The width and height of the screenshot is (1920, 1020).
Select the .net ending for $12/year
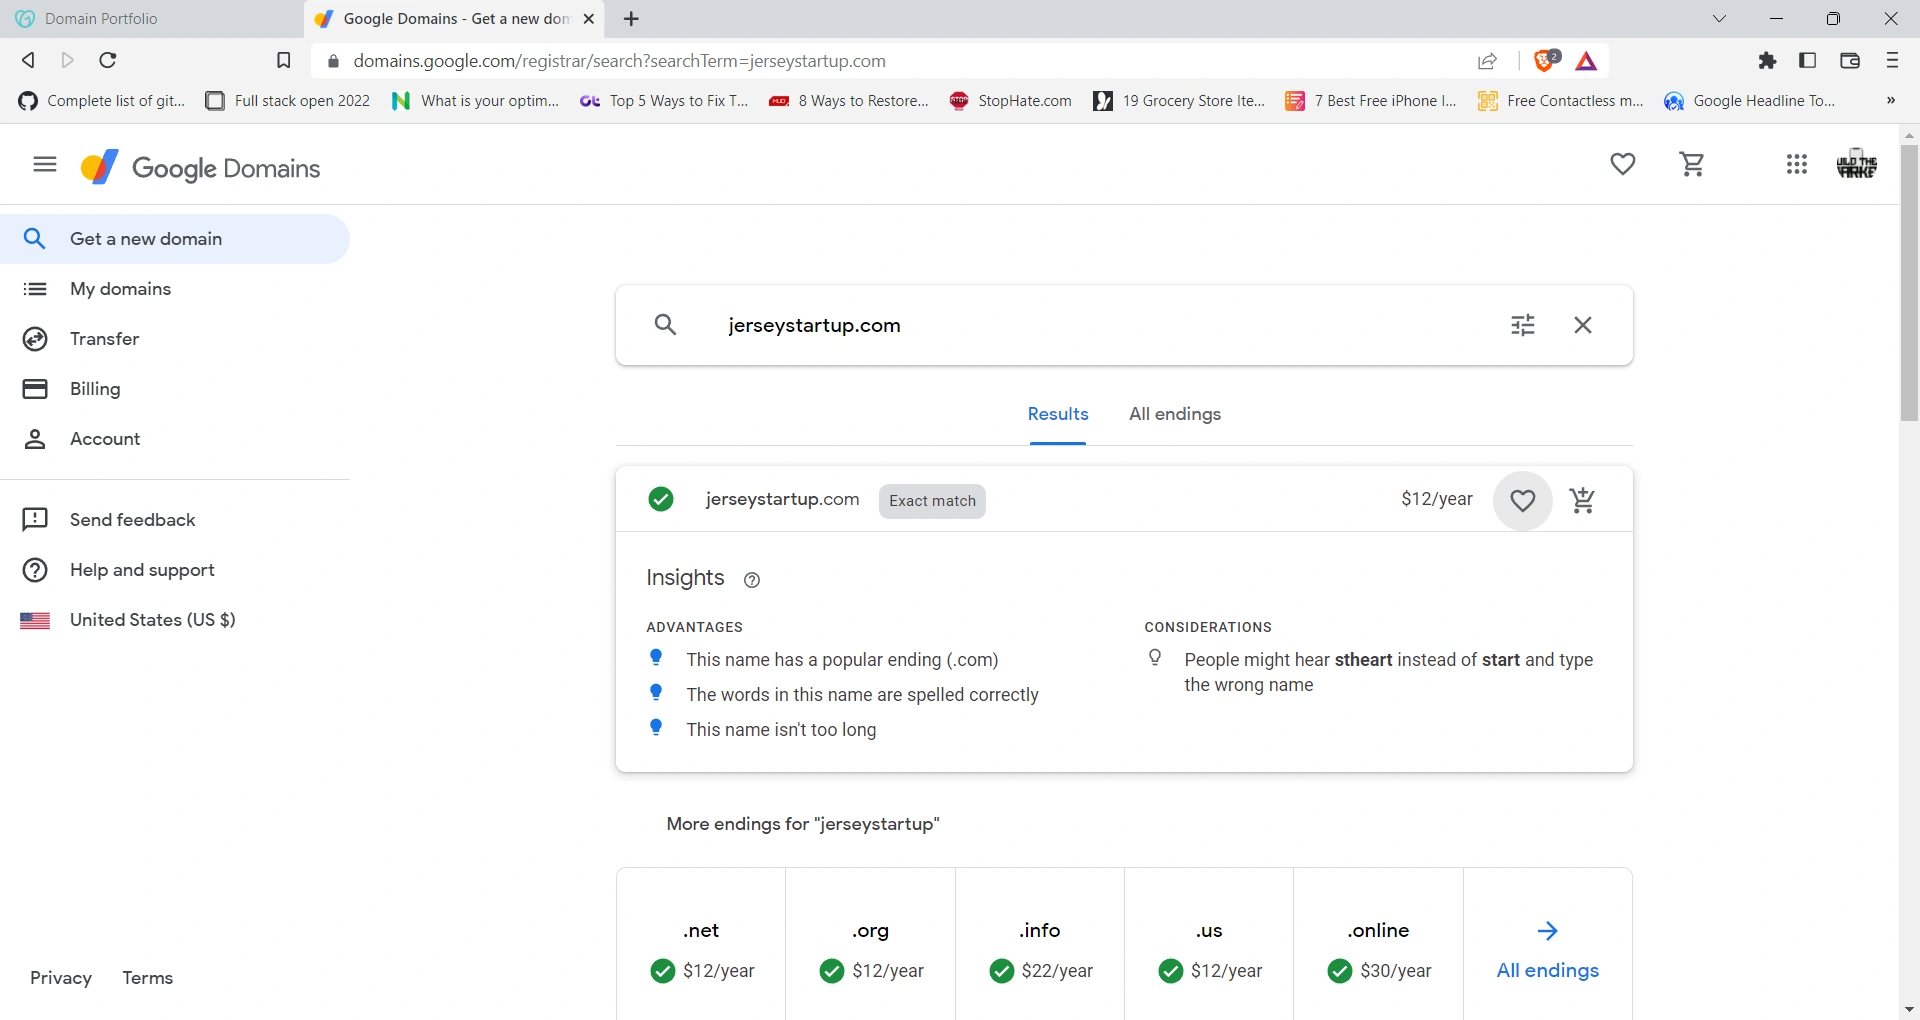pyautogui.click(x=701, y=950)
